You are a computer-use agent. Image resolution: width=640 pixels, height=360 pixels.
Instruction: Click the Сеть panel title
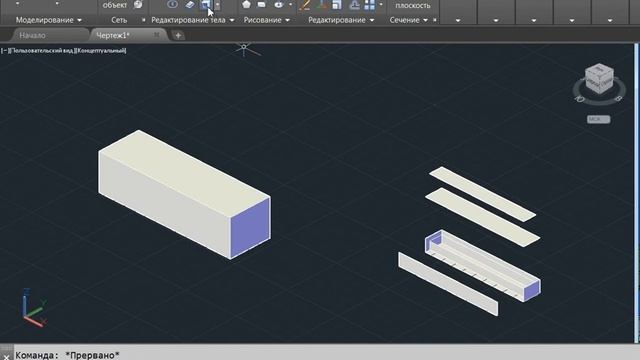tap(119, 20)
